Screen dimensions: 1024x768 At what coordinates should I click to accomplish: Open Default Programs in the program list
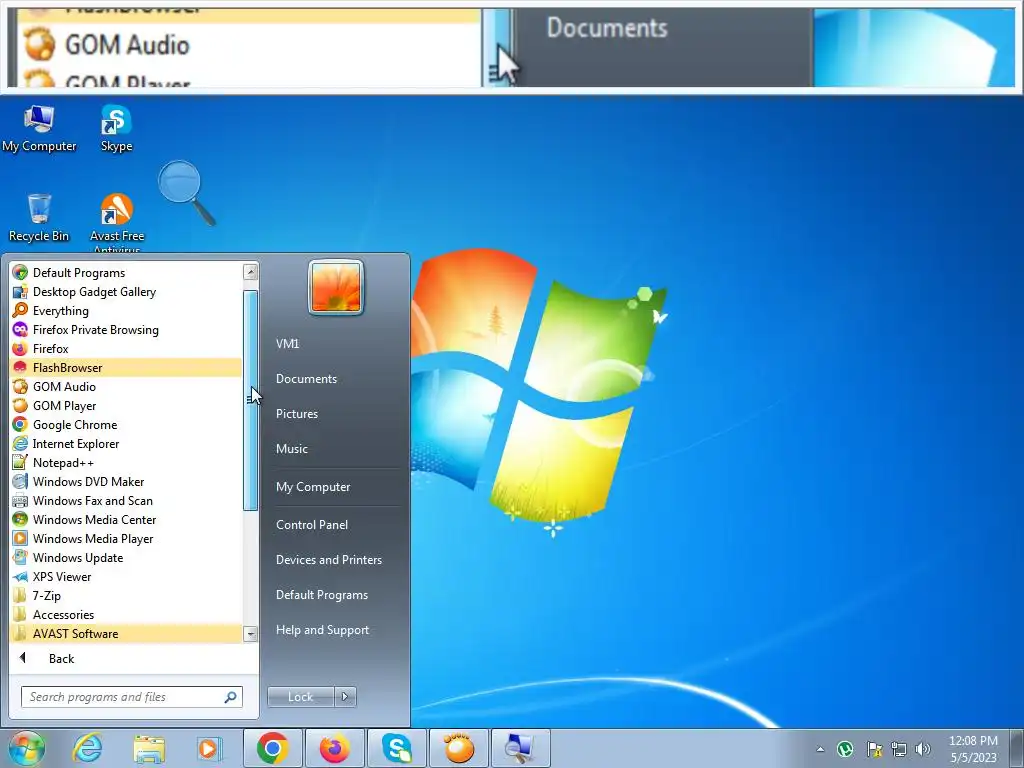click(126, 273)
